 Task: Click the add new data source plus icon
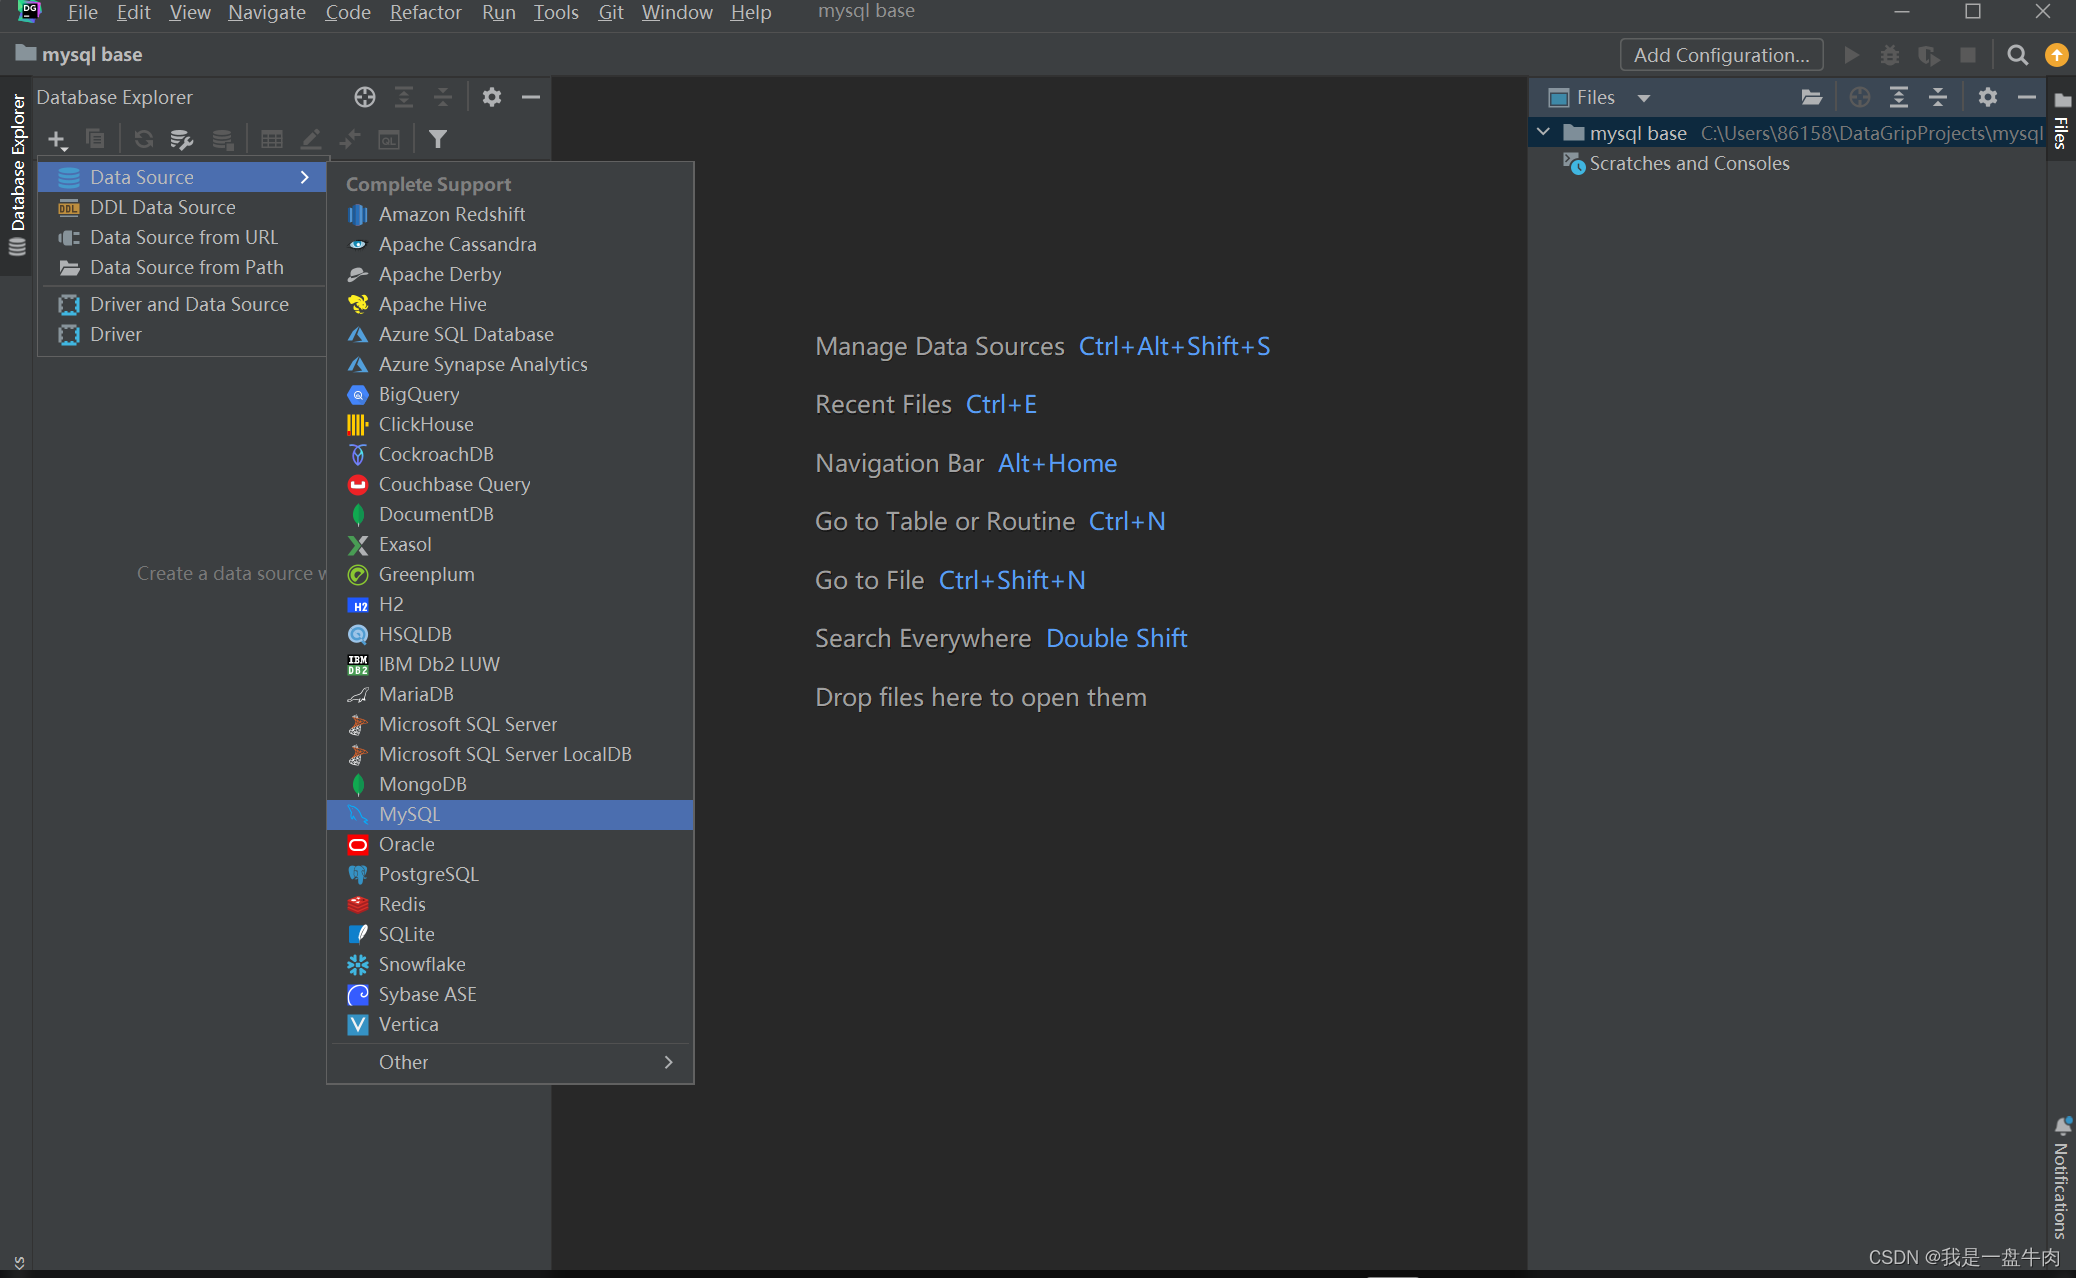coord(57,139)
